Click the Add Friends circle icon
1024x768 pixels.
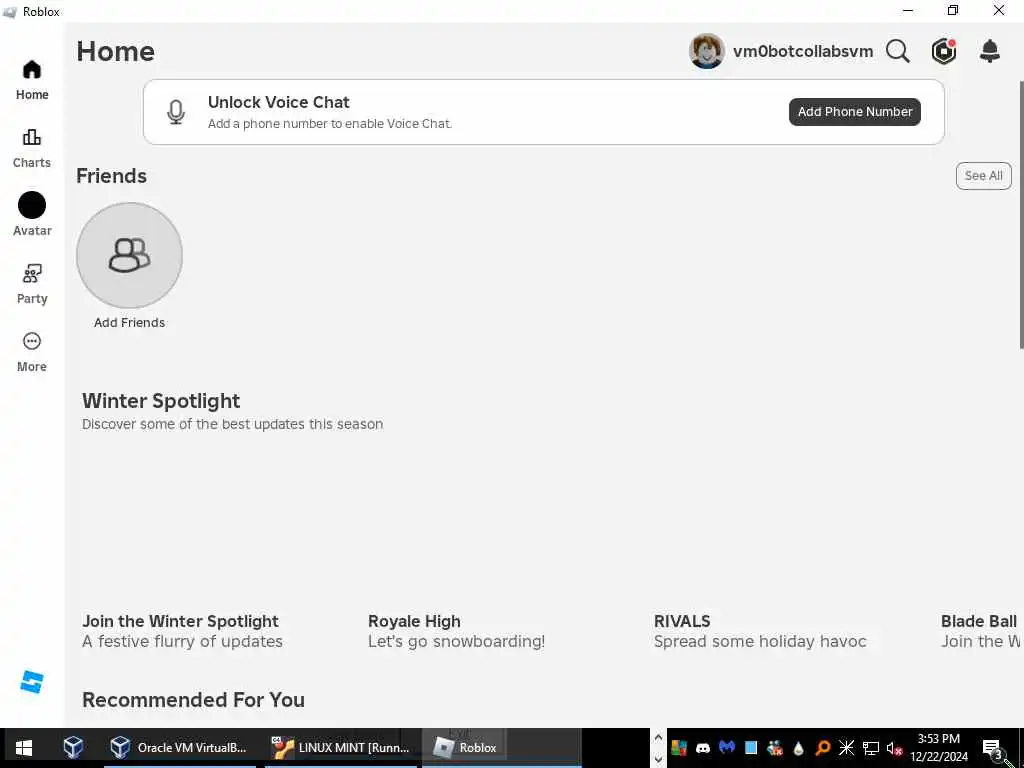[129, 255]
